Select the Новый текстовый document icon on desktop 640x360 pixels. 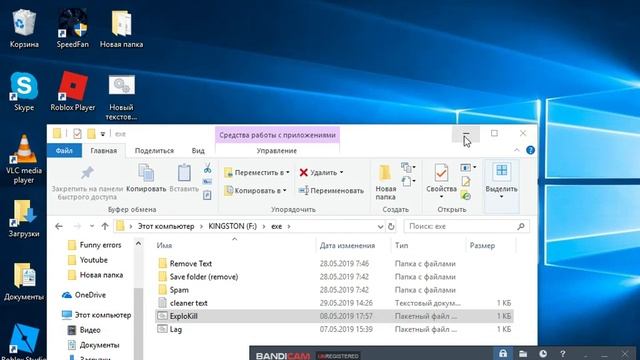(121, 97)
